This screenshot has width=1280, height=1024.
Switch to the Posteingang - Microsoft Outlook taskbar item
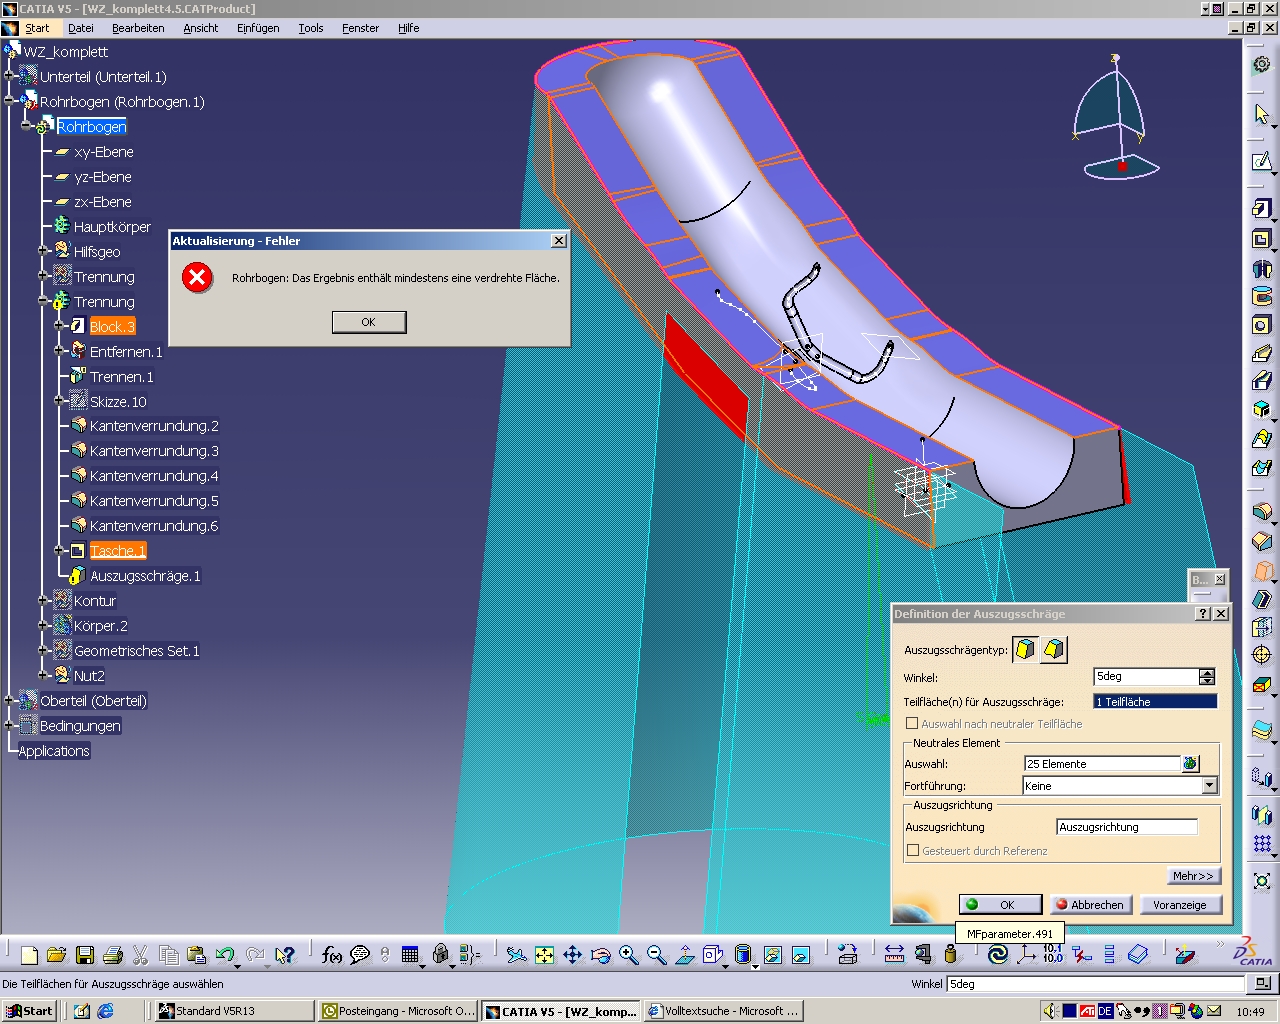[399, 1011]
